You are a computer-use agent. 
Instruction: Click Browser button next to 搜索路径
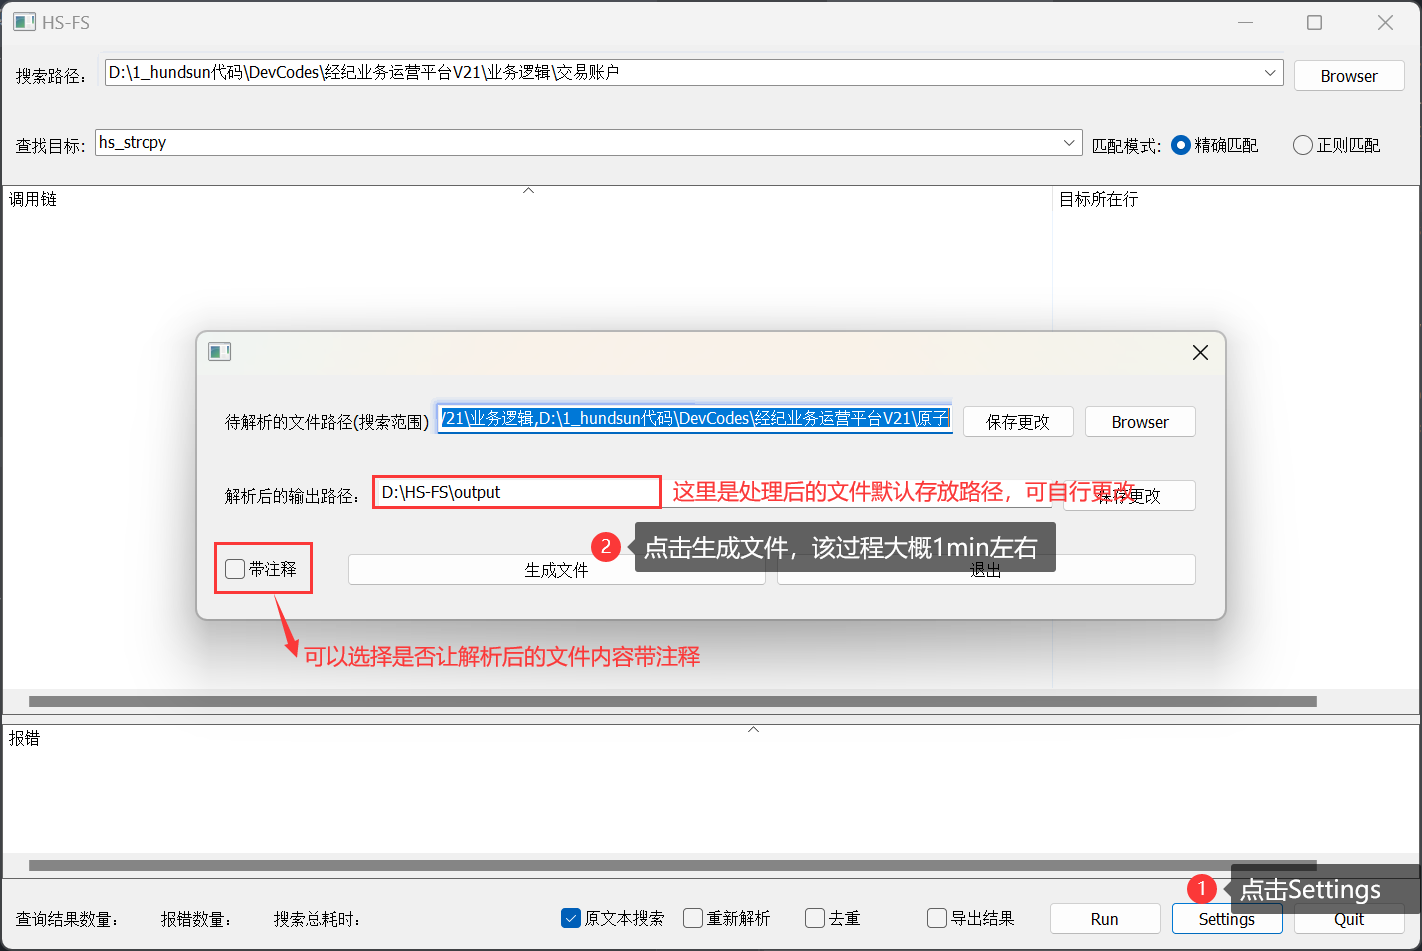(1348, 76)
